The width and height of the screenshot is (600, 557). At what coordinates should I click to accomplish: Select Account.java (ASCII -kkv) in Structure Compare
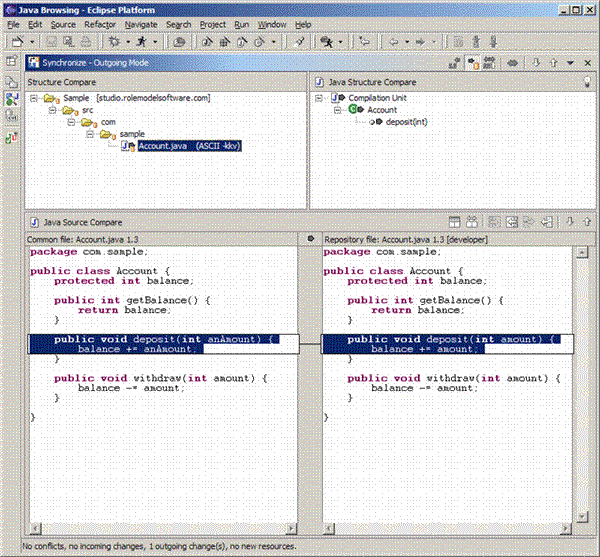pos(189,146)
